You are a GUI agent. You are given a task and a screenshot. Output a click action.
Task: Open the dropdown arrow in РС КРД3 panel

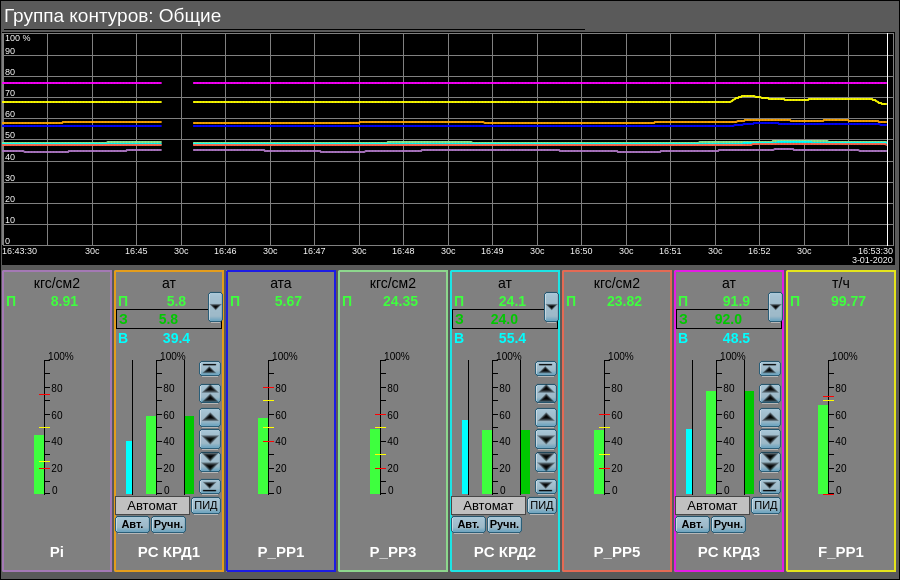click(775, 306)
